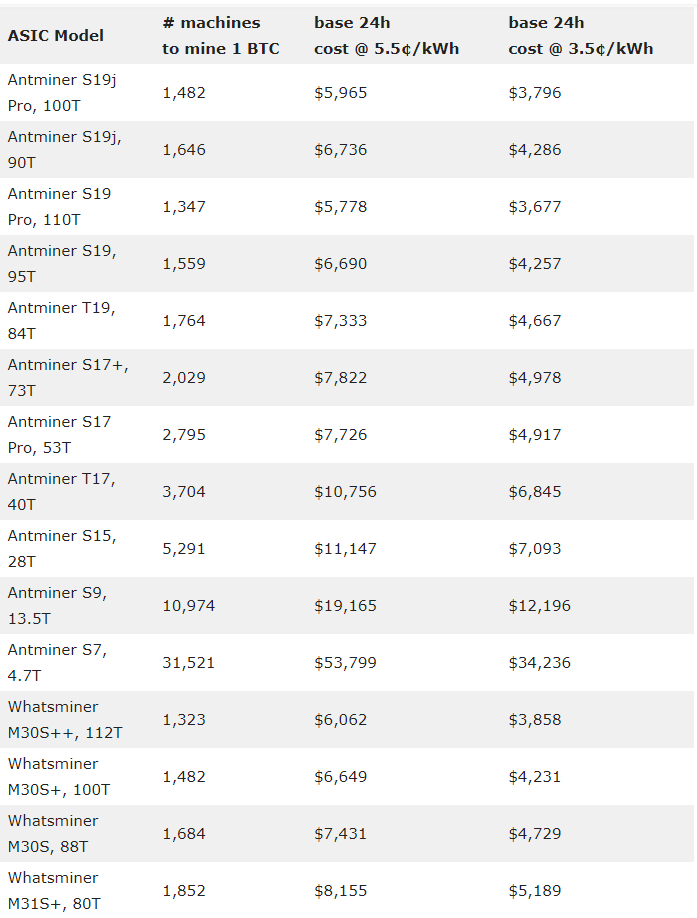The width and height of the screenshot is (697, 918).
Task: Select the Antminer T19, 84T row label
Action: [61, 321]
